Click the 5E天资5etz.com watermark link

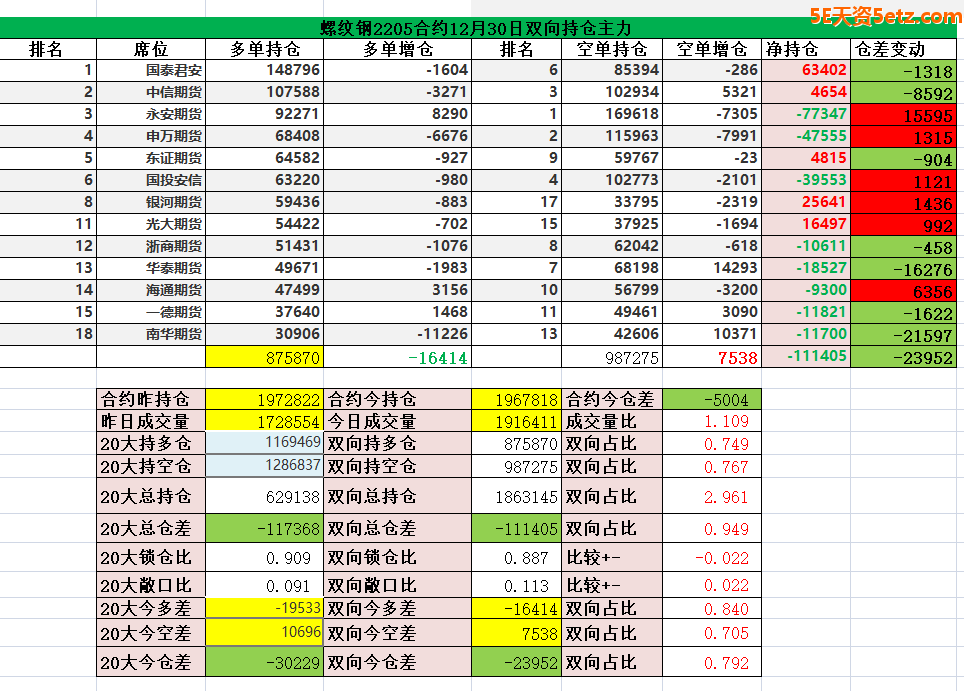885,16
